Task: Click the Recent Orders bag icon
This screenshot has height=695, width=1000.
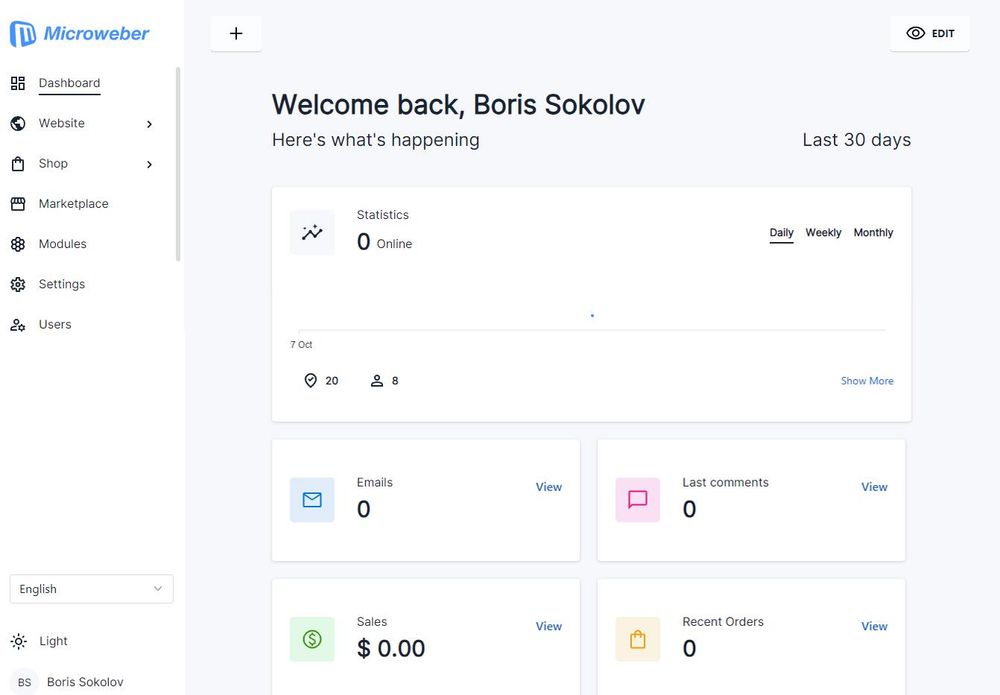Action: (x=638, y=639)
